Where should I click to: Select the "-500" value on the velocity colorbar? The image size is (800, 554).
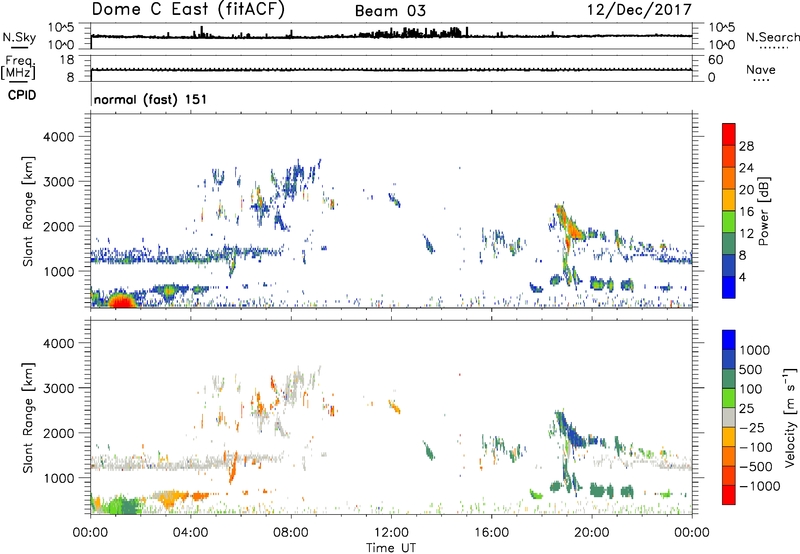coord(755,467)
